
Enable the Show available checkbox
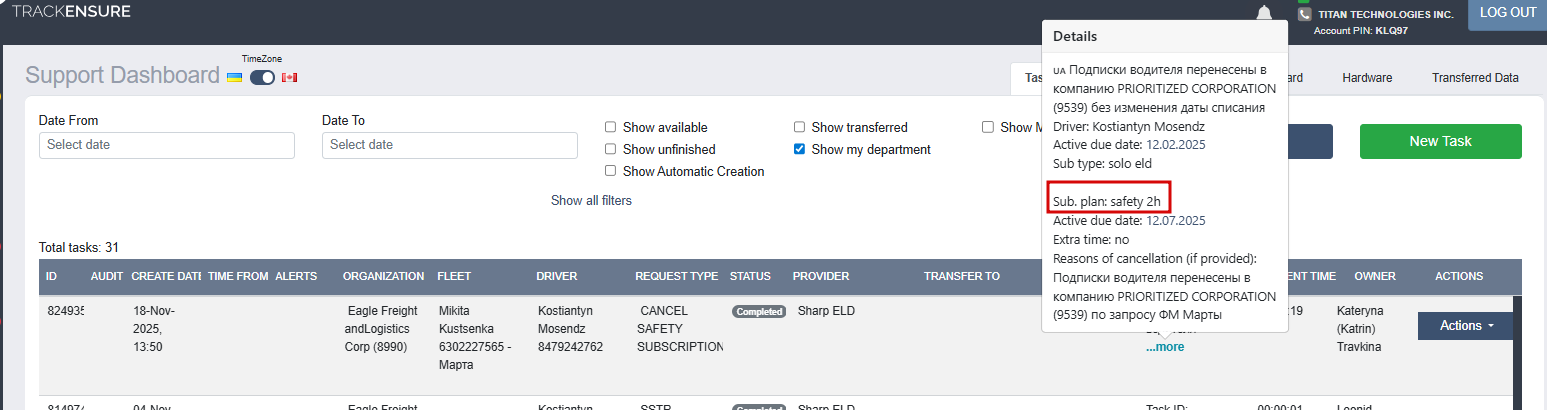pyautogui.click(x=610, y=128)
